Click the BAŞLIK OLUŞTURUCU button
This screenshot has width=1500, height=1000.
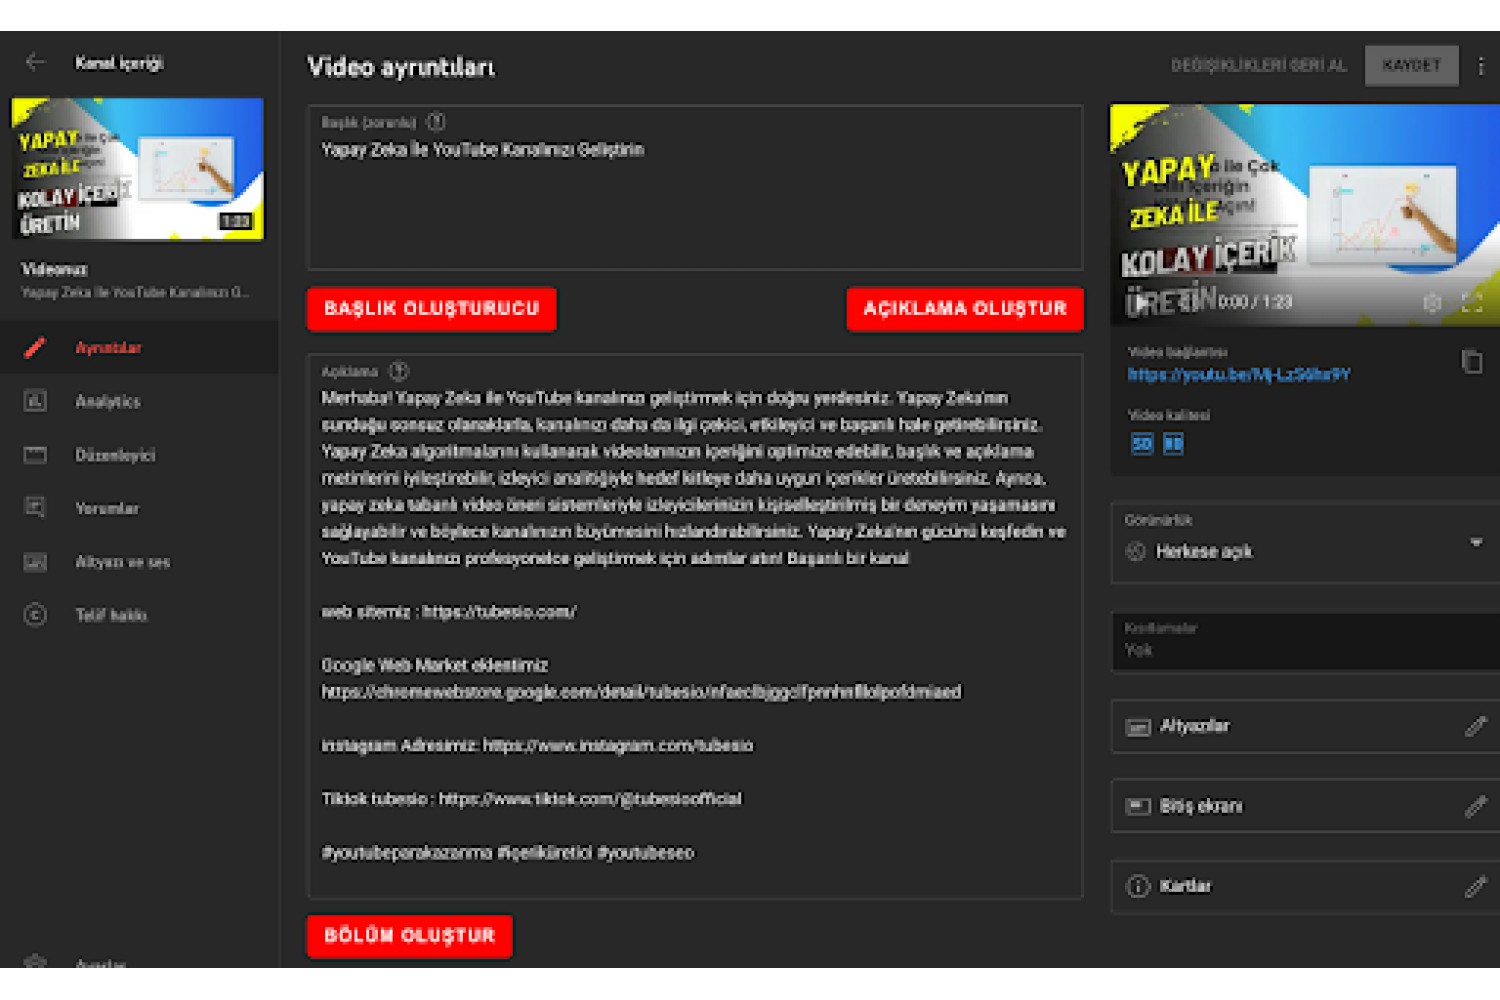click(432, 309)
